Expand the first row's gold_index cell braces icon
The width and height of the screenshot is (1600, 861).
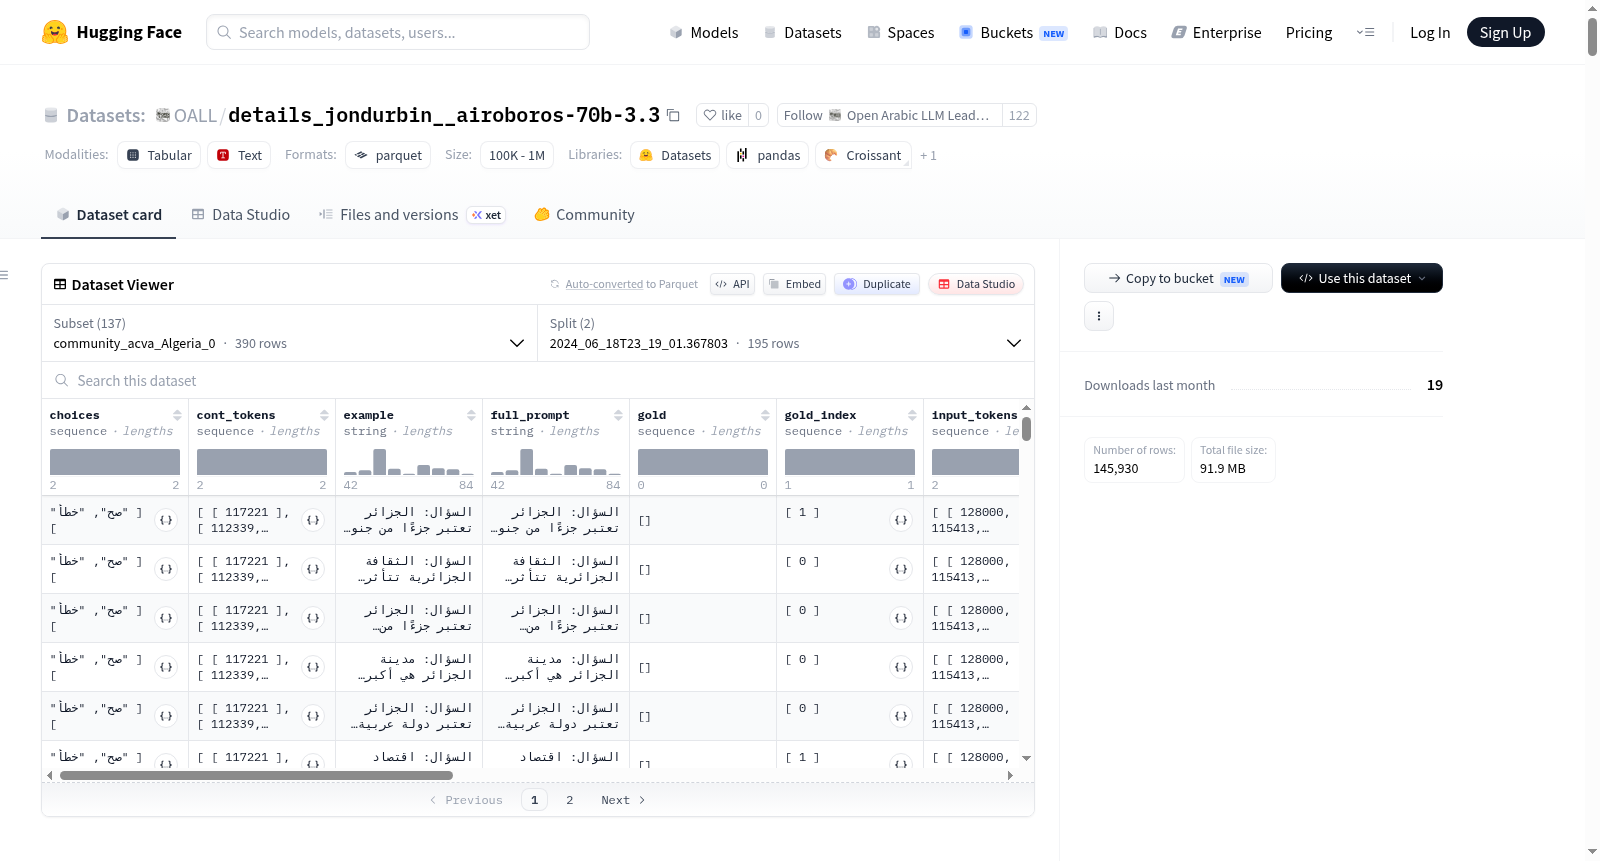pos(901,520)
